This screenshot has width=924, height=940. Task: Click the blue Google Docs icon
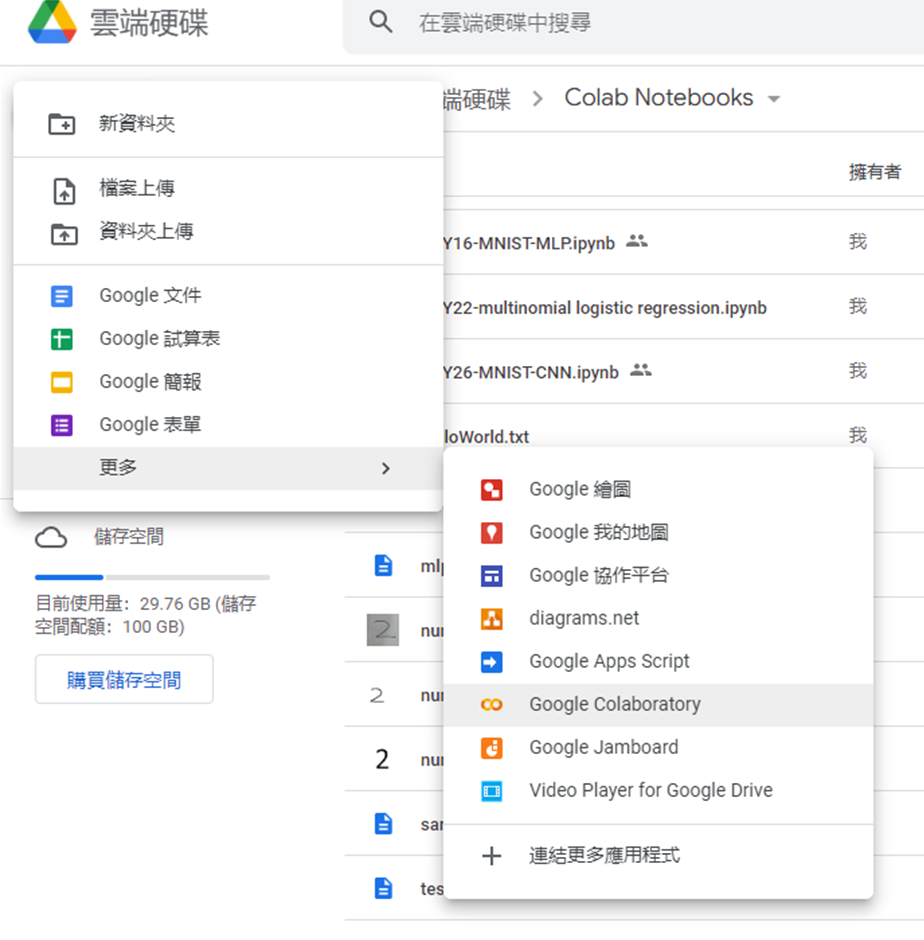tap(62, 296)
